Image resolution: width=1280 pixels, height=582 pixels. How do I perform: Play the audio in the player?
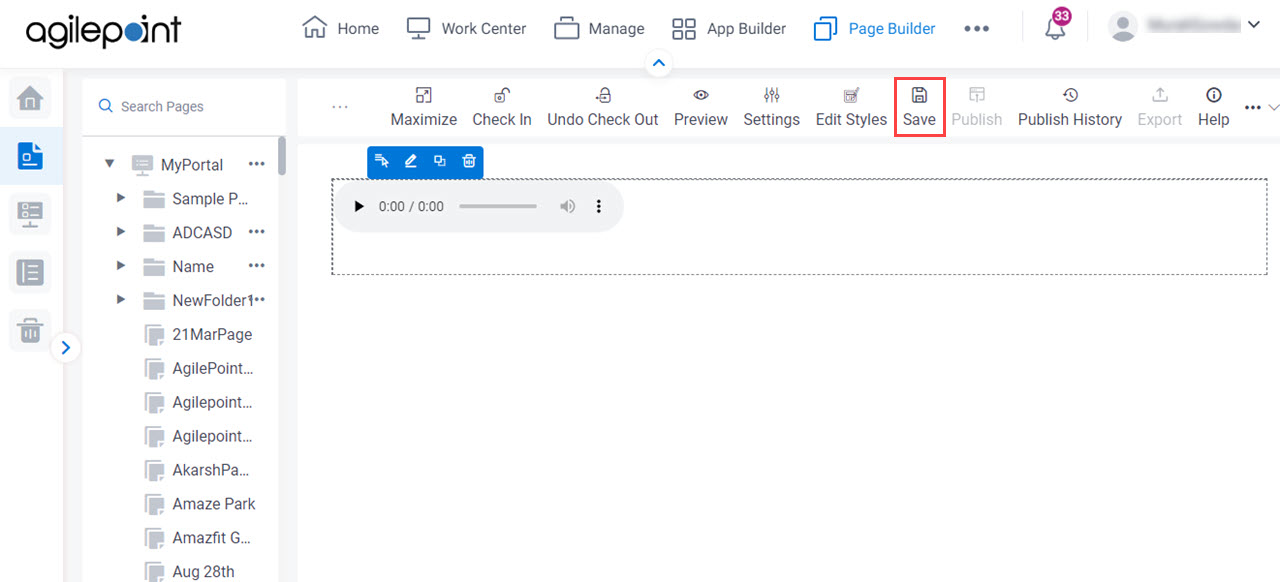coord(359,206)
